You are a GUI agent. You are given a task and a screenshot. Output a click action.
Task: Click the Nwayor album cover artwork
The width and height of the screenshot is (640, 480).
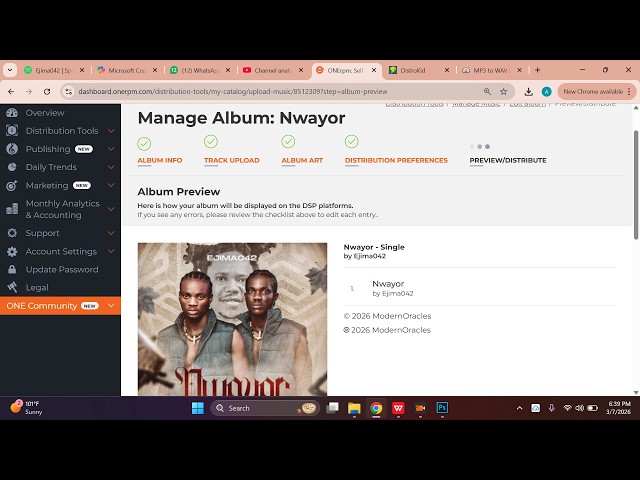tap(232, 319)
